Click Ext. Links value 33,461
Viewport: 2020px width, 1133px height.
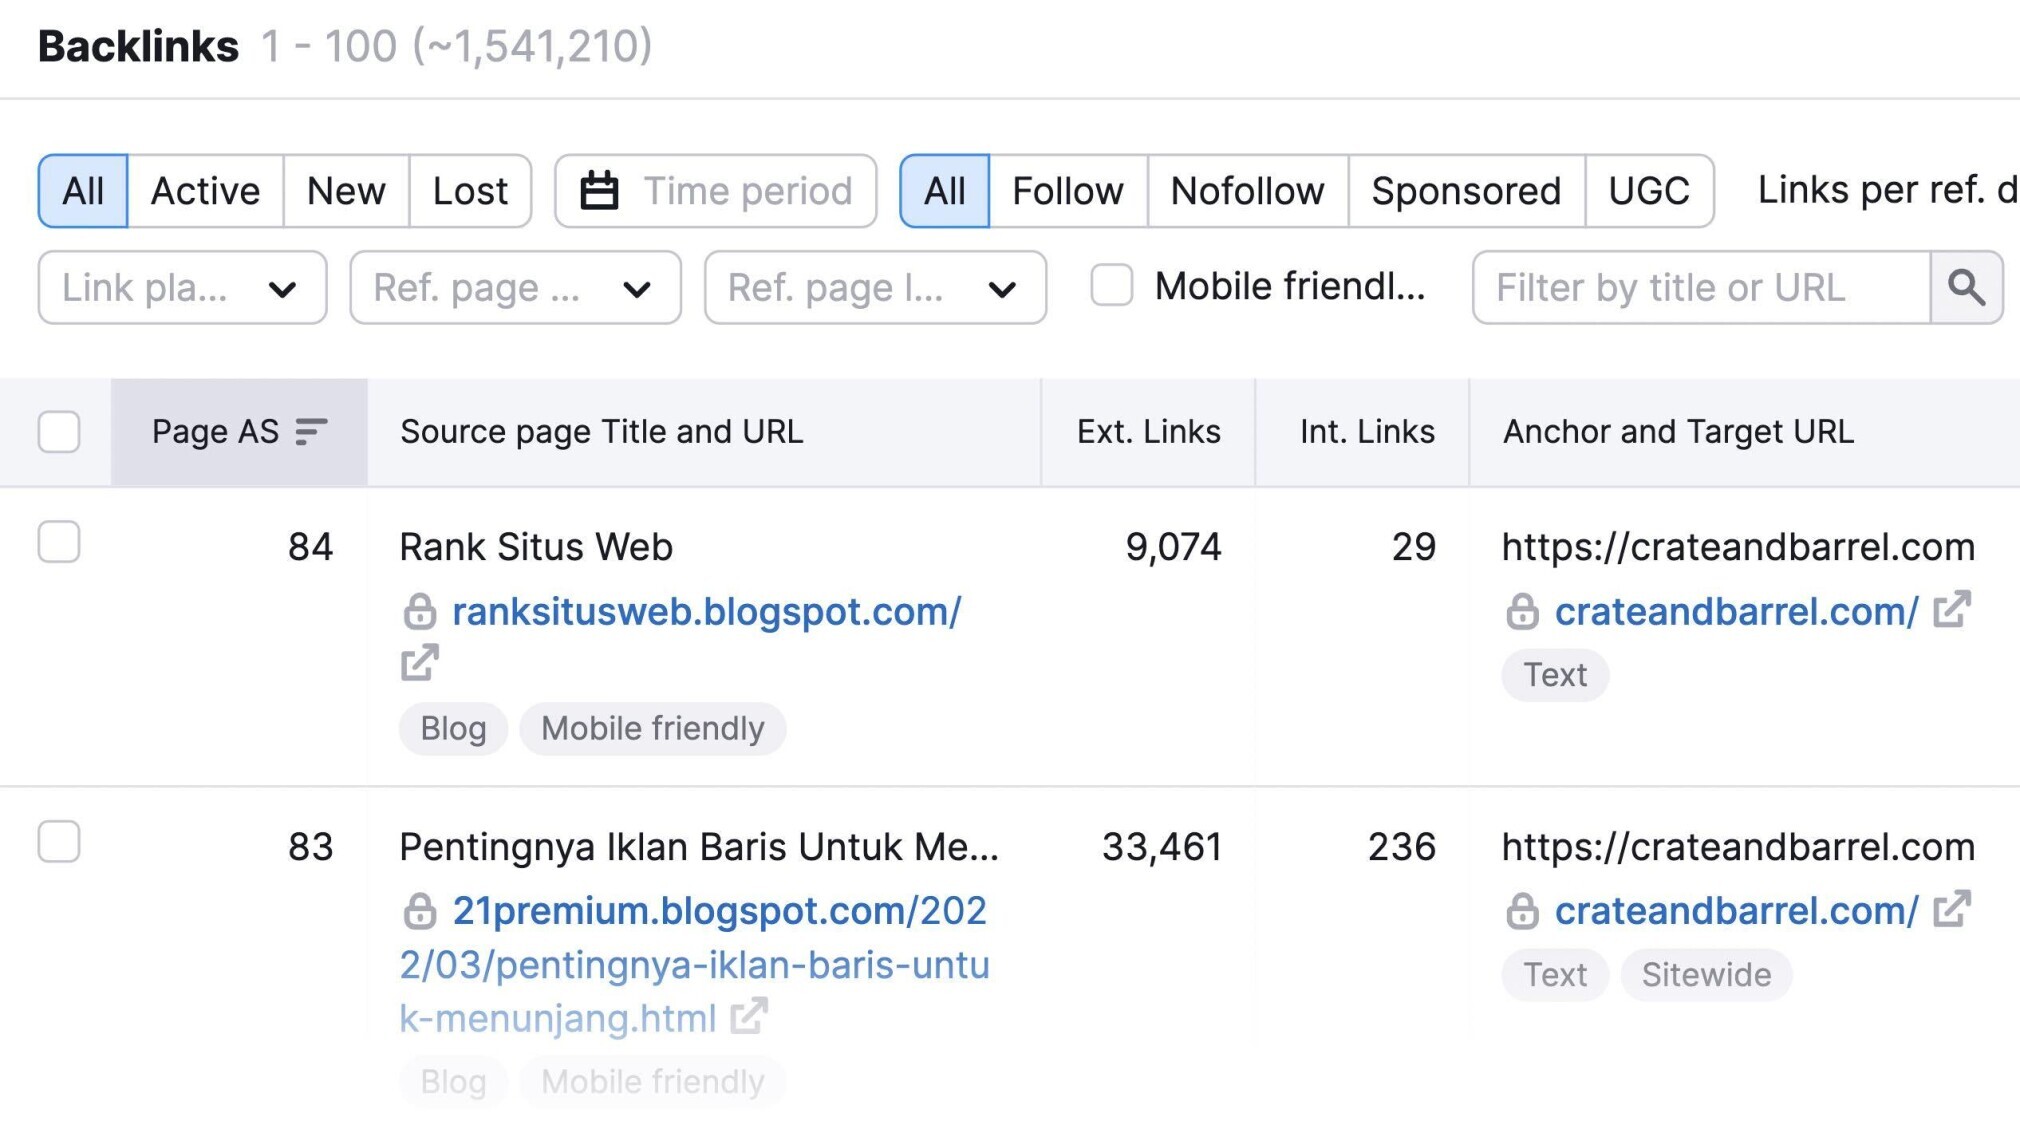(x=1161, y=847)
